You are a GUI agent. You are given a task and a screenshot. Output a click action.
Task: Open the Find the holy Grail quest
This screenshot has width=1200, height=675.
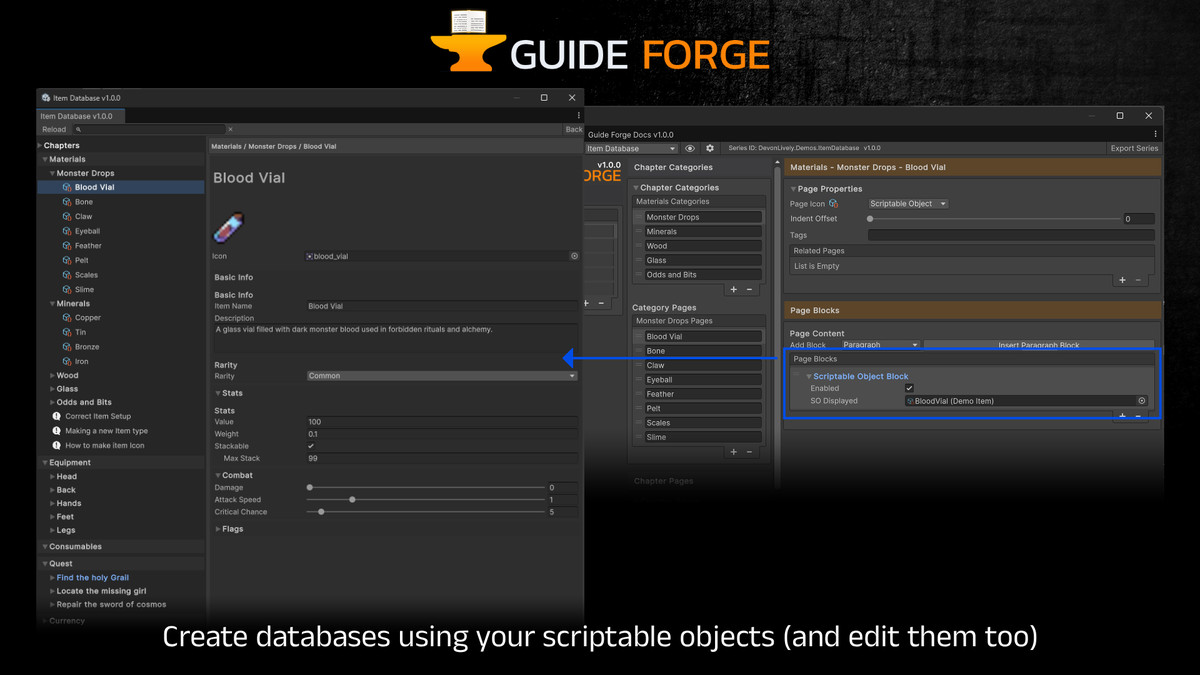[92, 578]
